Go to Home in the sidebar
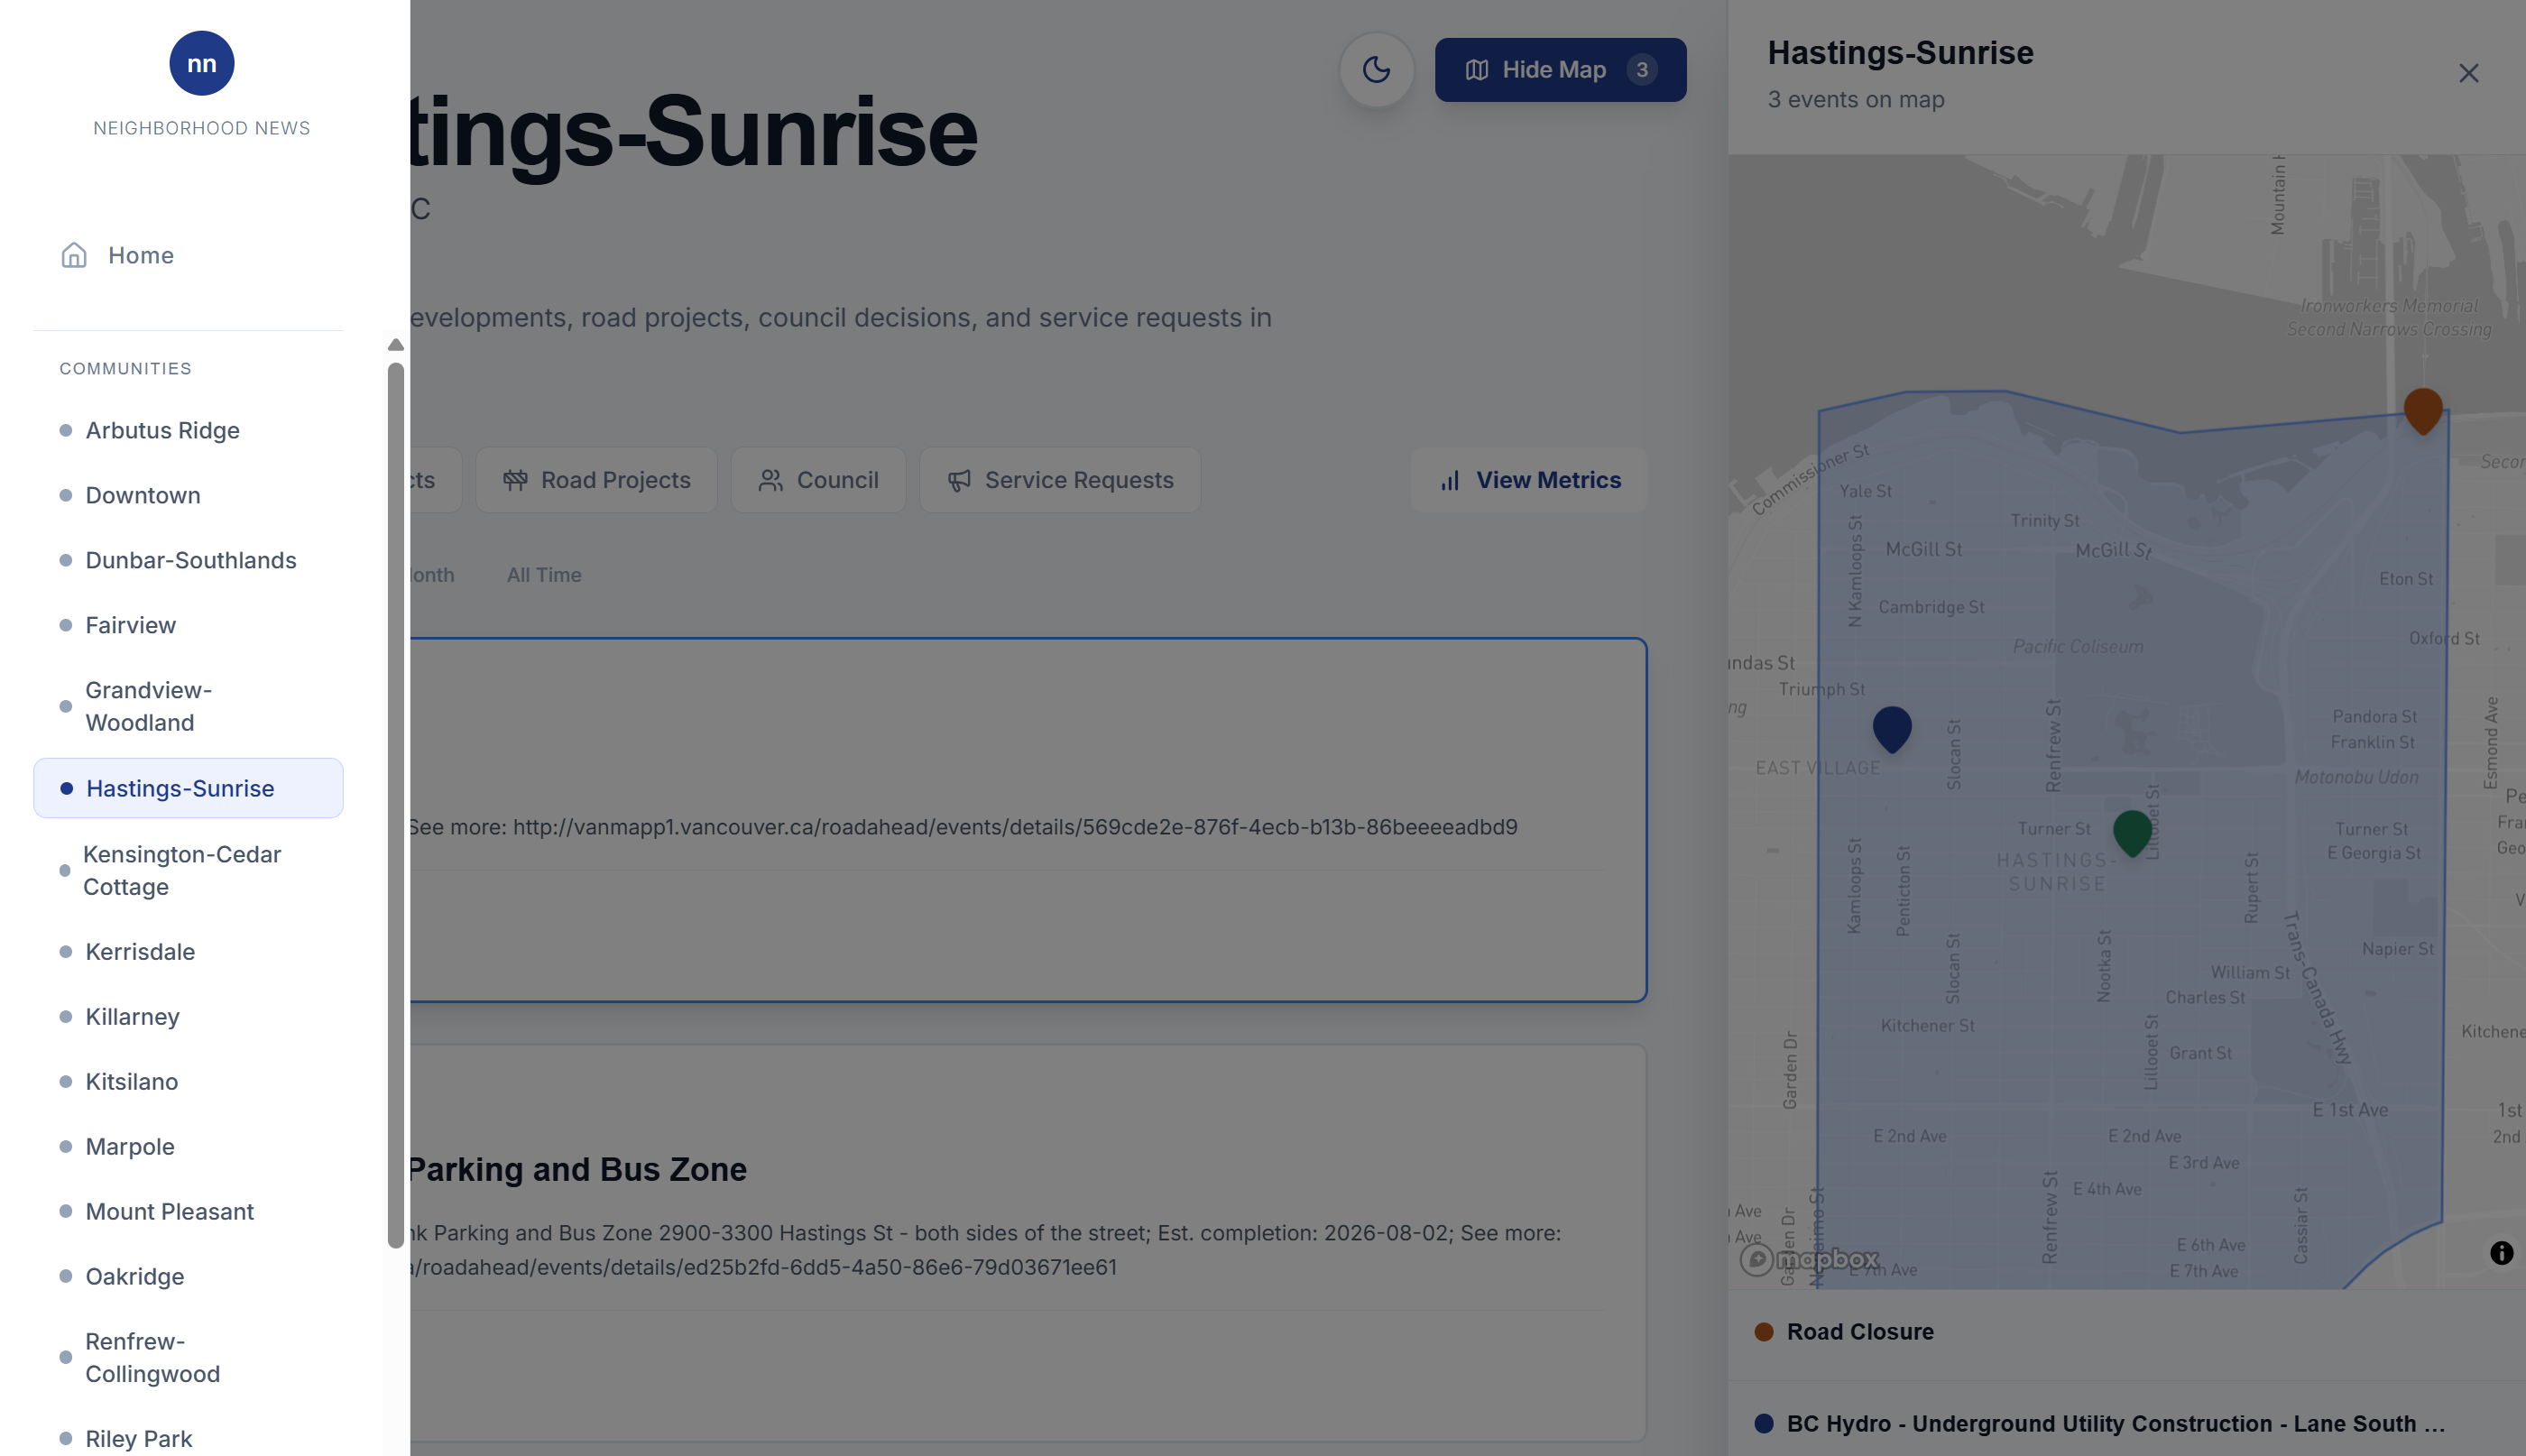Viewport: 2526px width, 1456px height. (x=140, y=256)
